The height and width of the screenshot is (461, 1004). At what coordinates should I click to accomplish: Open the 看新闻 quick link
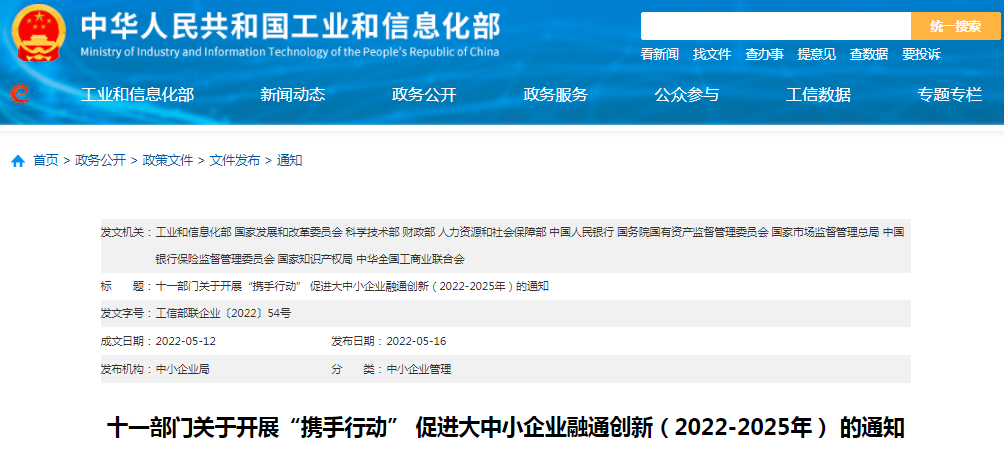click(660, 54)
